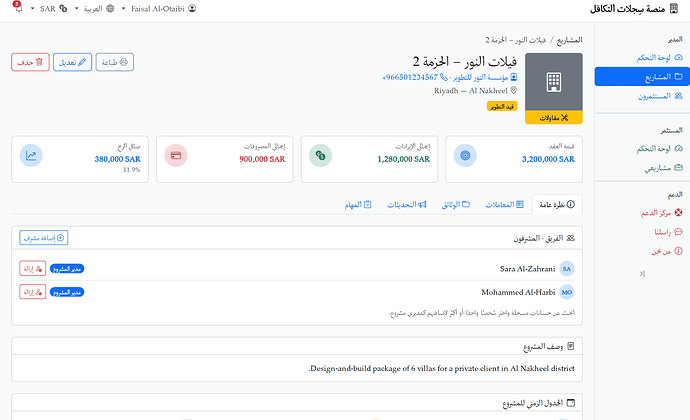This screenshot has height=420, width=690.
Task: Click the Riyadh — Al Nakheel location
Action: (475, 91)
